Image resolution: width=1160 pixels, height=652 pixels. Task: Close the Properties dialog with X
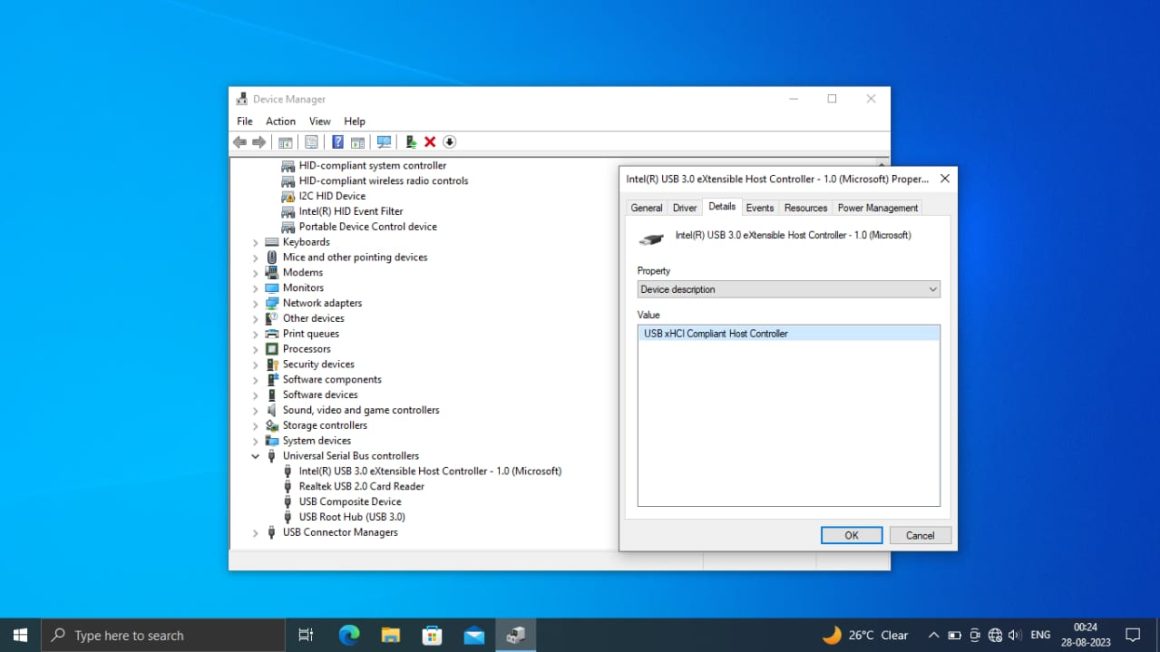[945, 178]
